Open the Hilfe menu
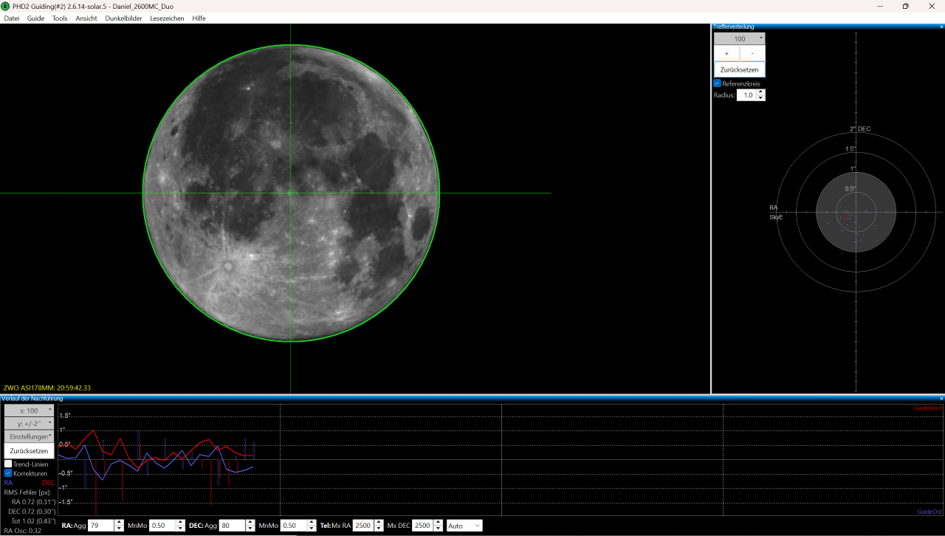 coord(199,18)
